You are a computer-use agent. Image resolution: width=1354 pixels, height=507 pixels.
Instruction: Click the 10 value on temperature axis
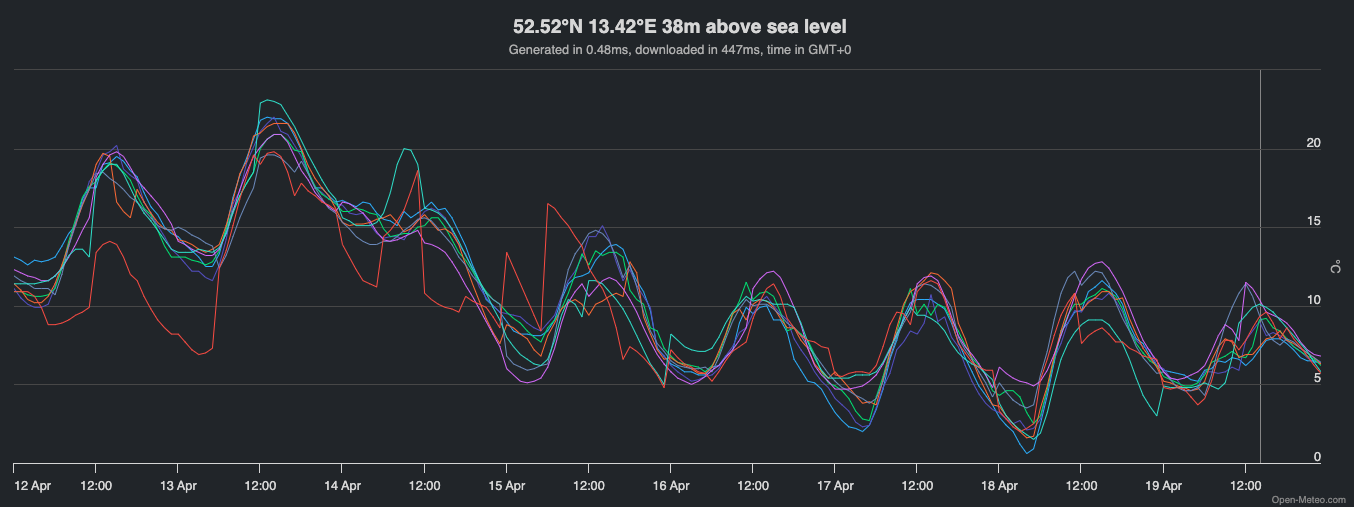(x=1314, y=300)
